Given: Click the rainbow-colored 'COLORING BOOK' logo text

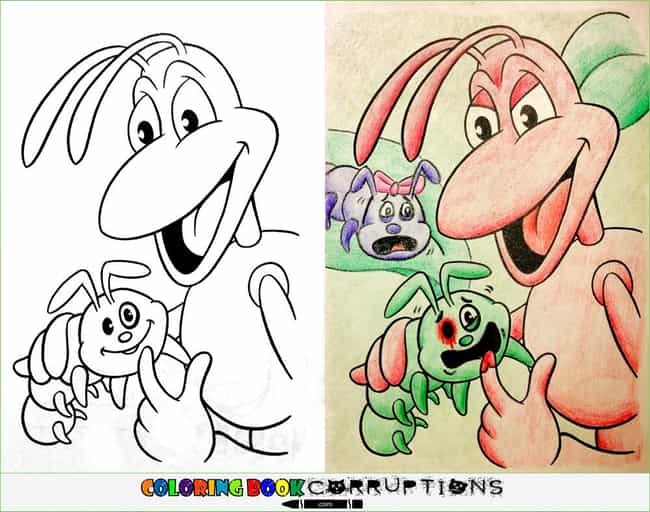Looking at the screenshot, I should [223, 488].
